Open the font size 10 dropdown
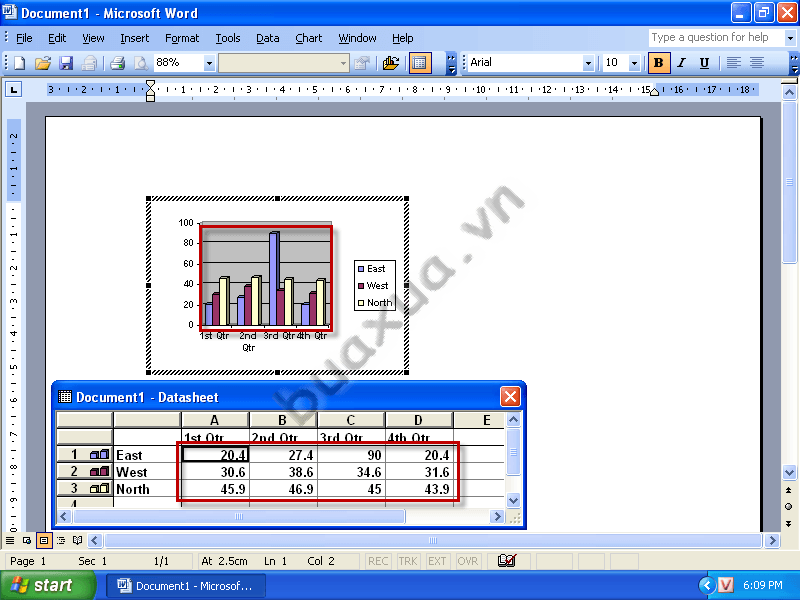Image resolution: width=800 pixels, height=600 pixels. tap(634, 63)
